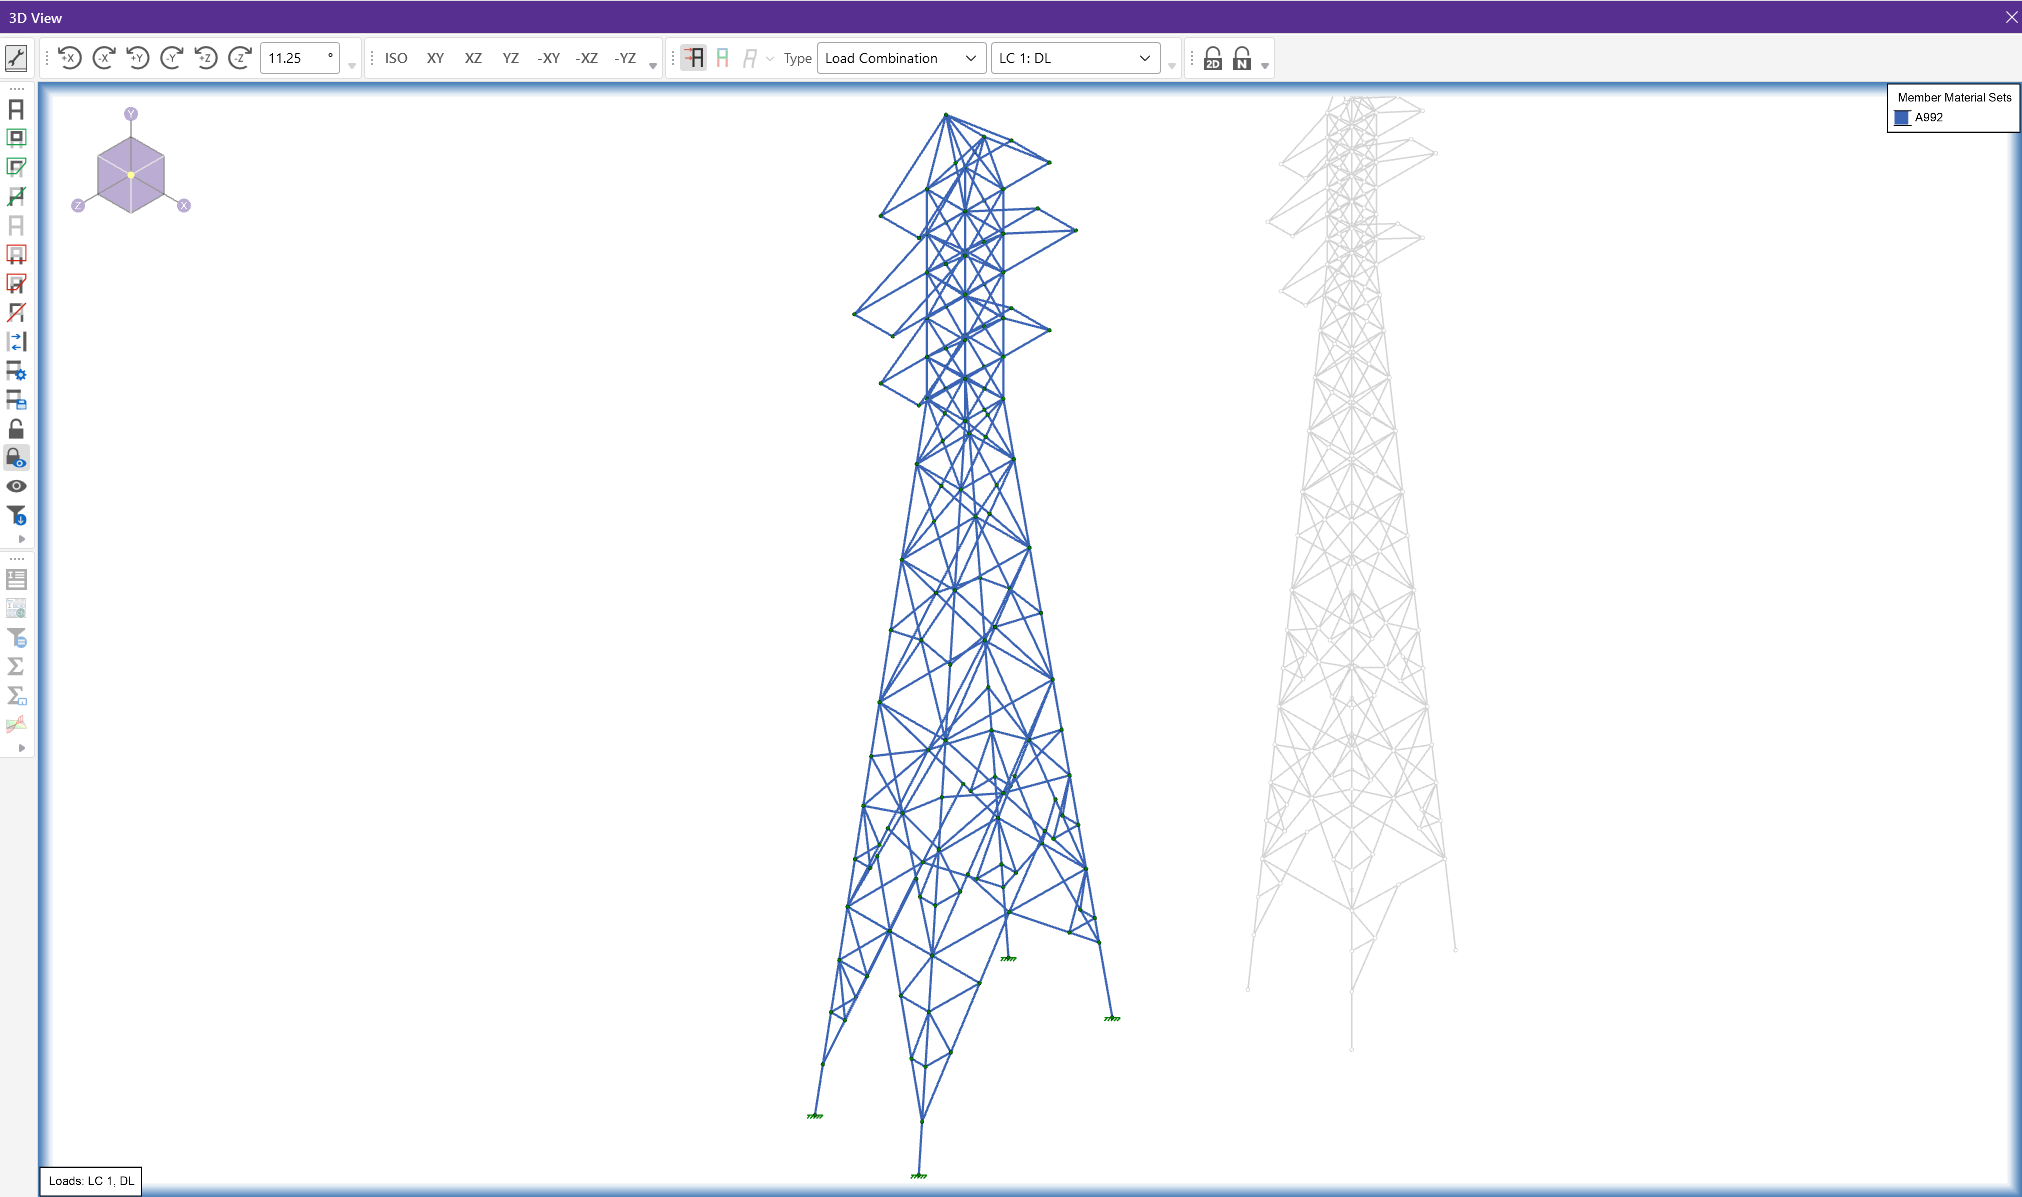Rotate the view about -Z axis
Image resolution: width=2022 pixels, height=1197 pixels.
click(x=239, y=58)
